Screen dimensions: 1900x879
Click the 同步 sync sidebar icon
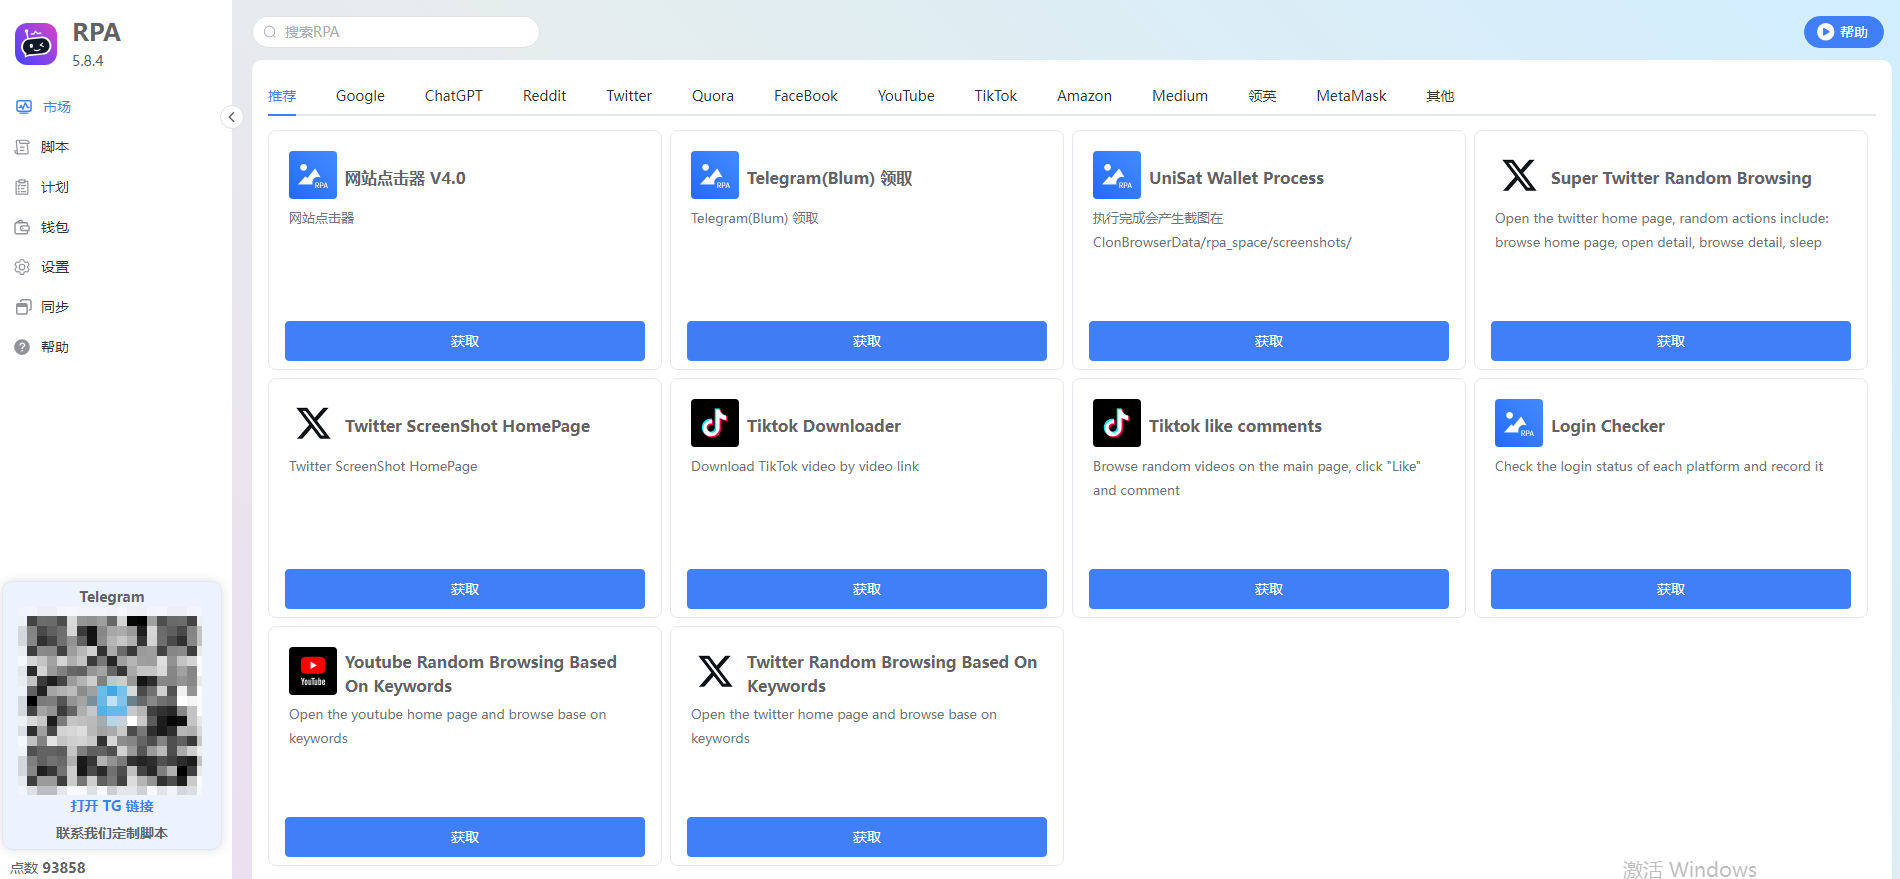[x=23, y=307]
